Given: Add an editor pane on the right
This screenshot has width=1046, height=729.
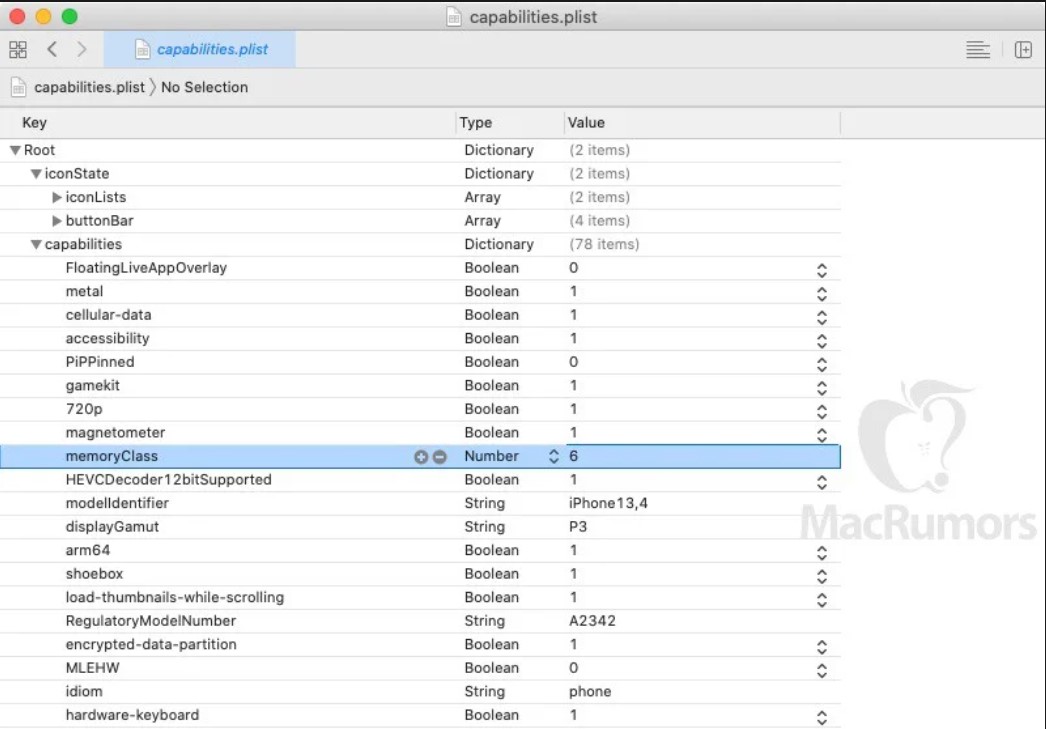Looking at the screenshot, I should (x=1023, y=49).
